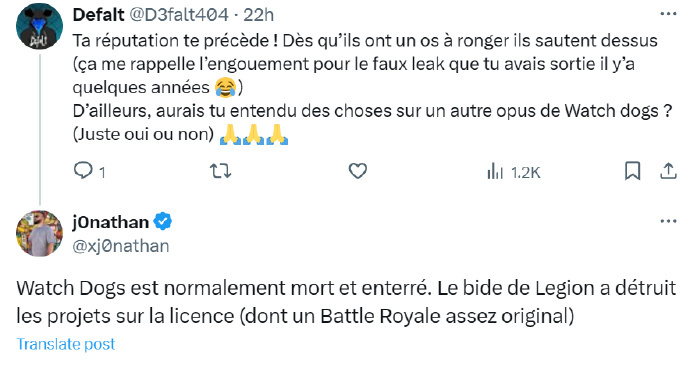This screenshot has width=690, height=374.
Task: Click the 22h timestamp
Action: (259, 15)
